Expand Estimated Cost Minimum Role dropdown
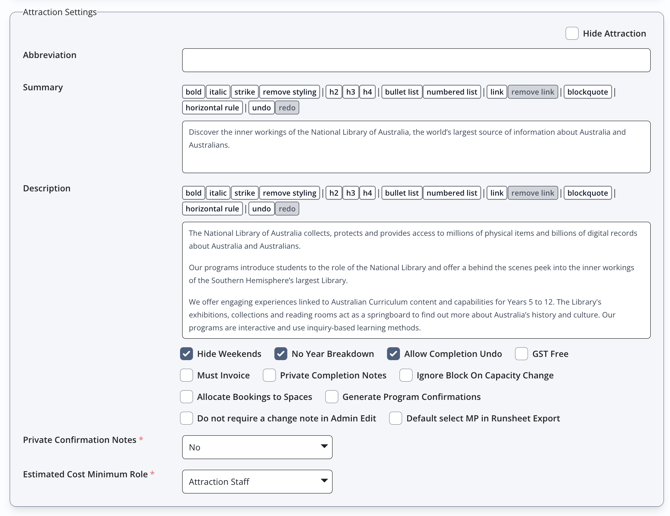 point(257,481)
